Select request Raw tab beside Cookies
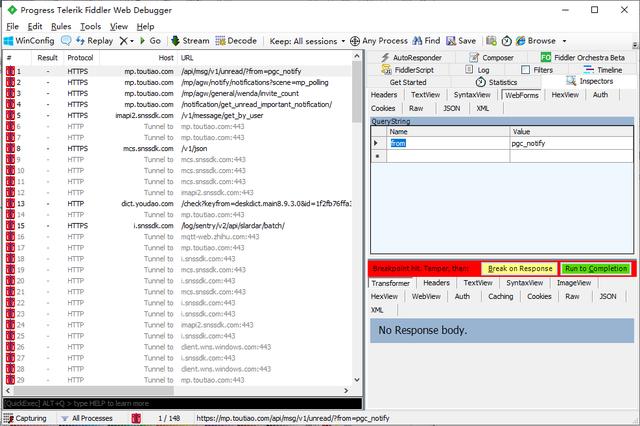640x426 pixels. [416, 108]
